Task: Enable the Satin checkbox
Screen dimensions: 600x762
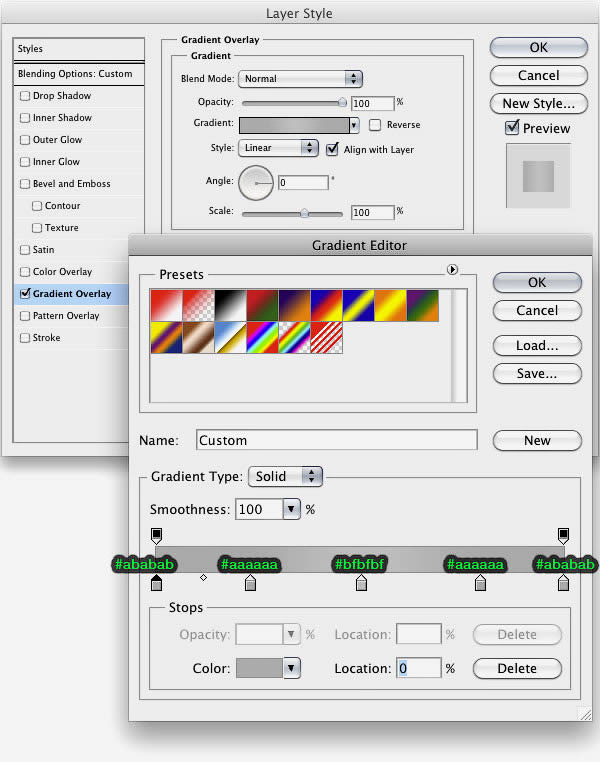Action: click(x=25, y=250)
